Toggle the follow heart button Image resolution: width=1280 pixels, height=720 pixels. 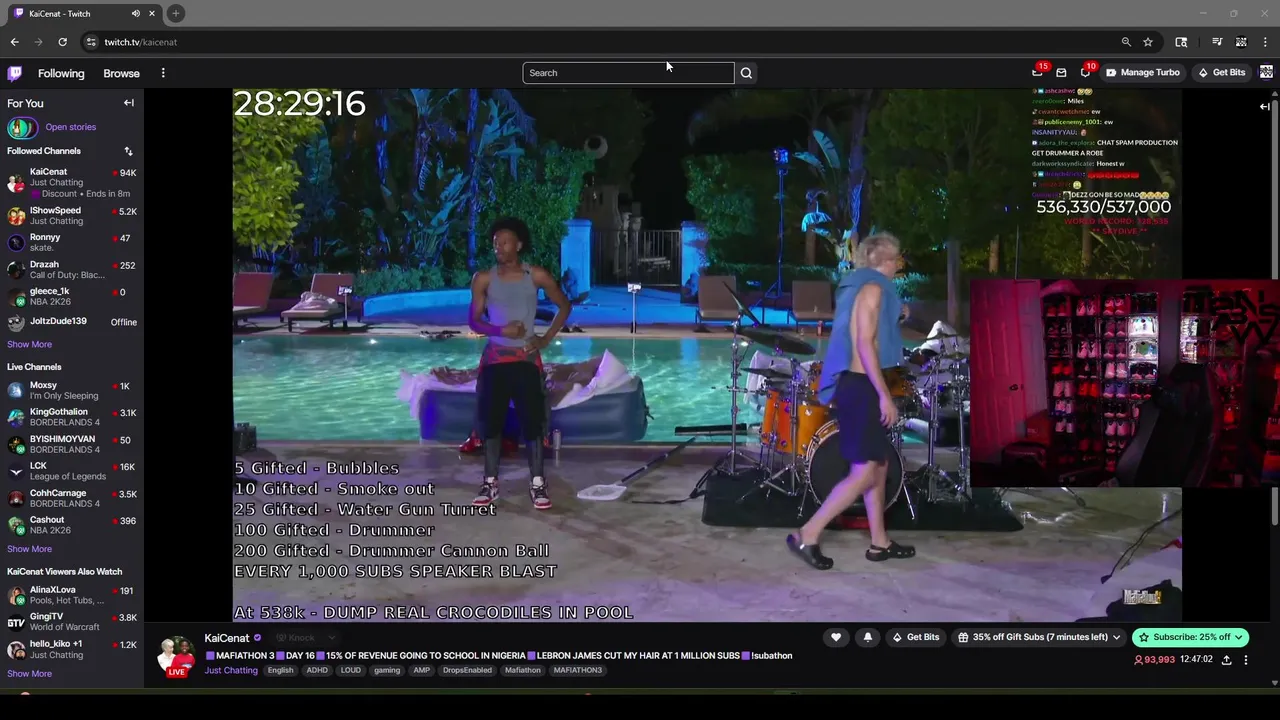(x=836, y=637)
